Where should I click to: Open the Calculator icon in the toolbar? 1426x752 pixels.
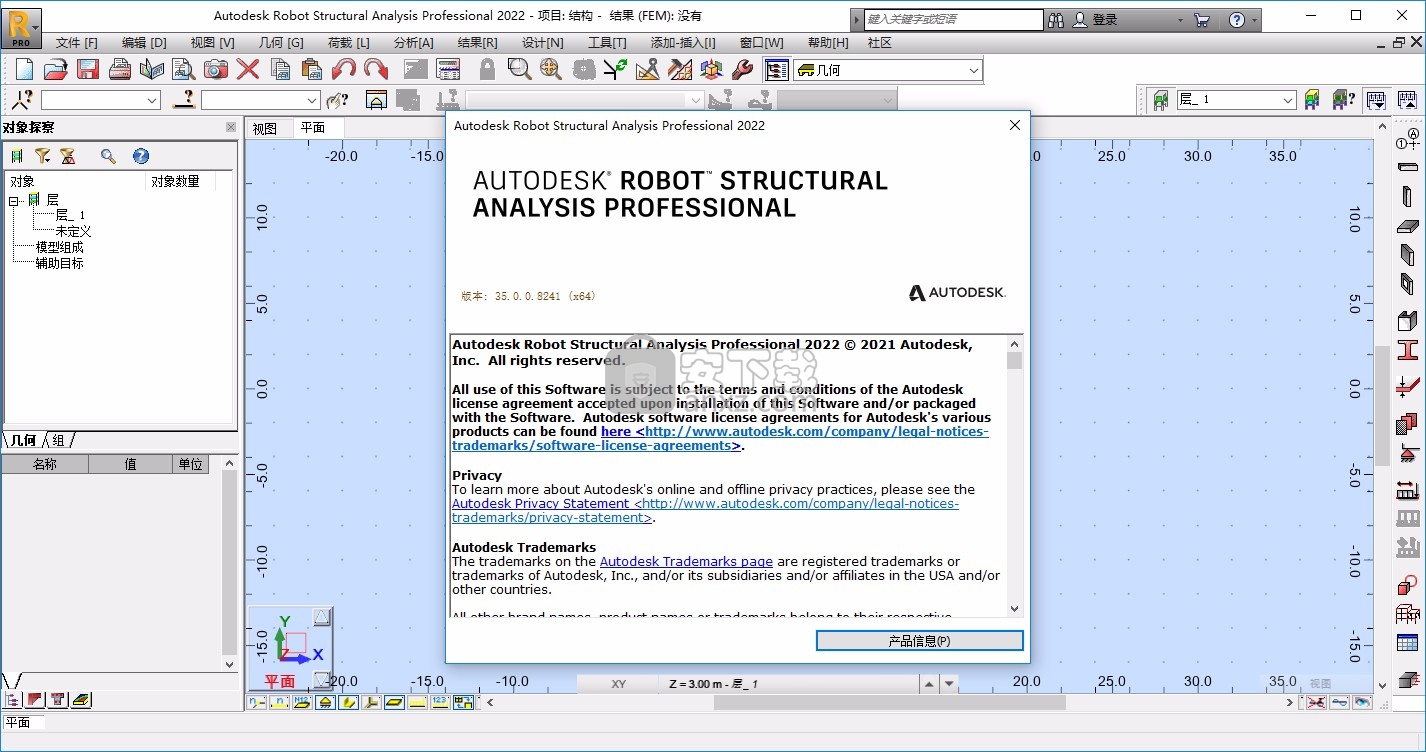click(x=448, y=69)
